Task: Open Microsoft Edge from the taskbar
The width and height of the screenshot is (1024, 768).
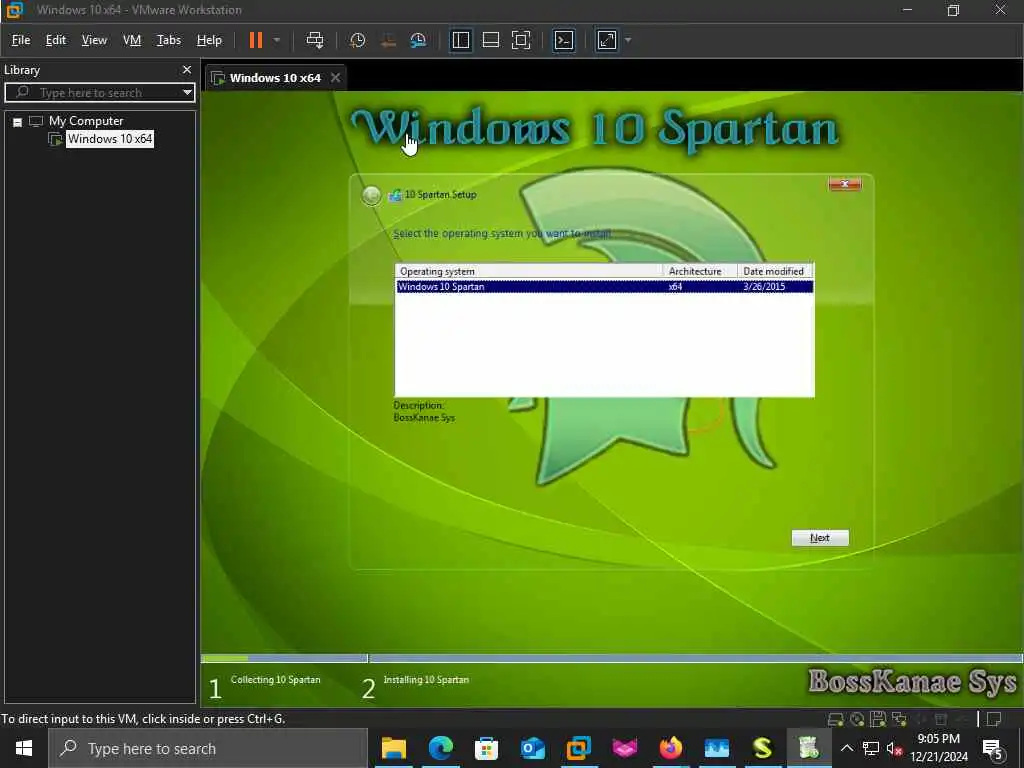Action: pyautogui.click(x=440, y=748)
